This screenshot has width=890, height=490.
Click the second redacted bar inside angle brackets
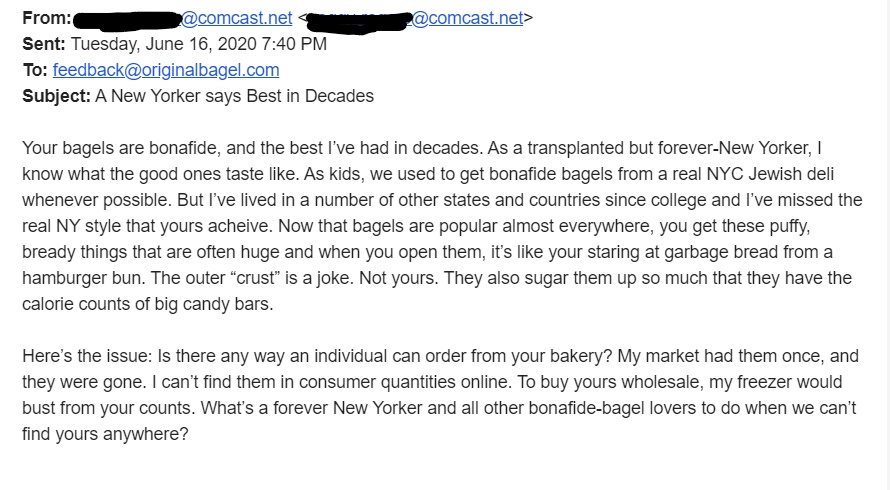coord(358,21)
